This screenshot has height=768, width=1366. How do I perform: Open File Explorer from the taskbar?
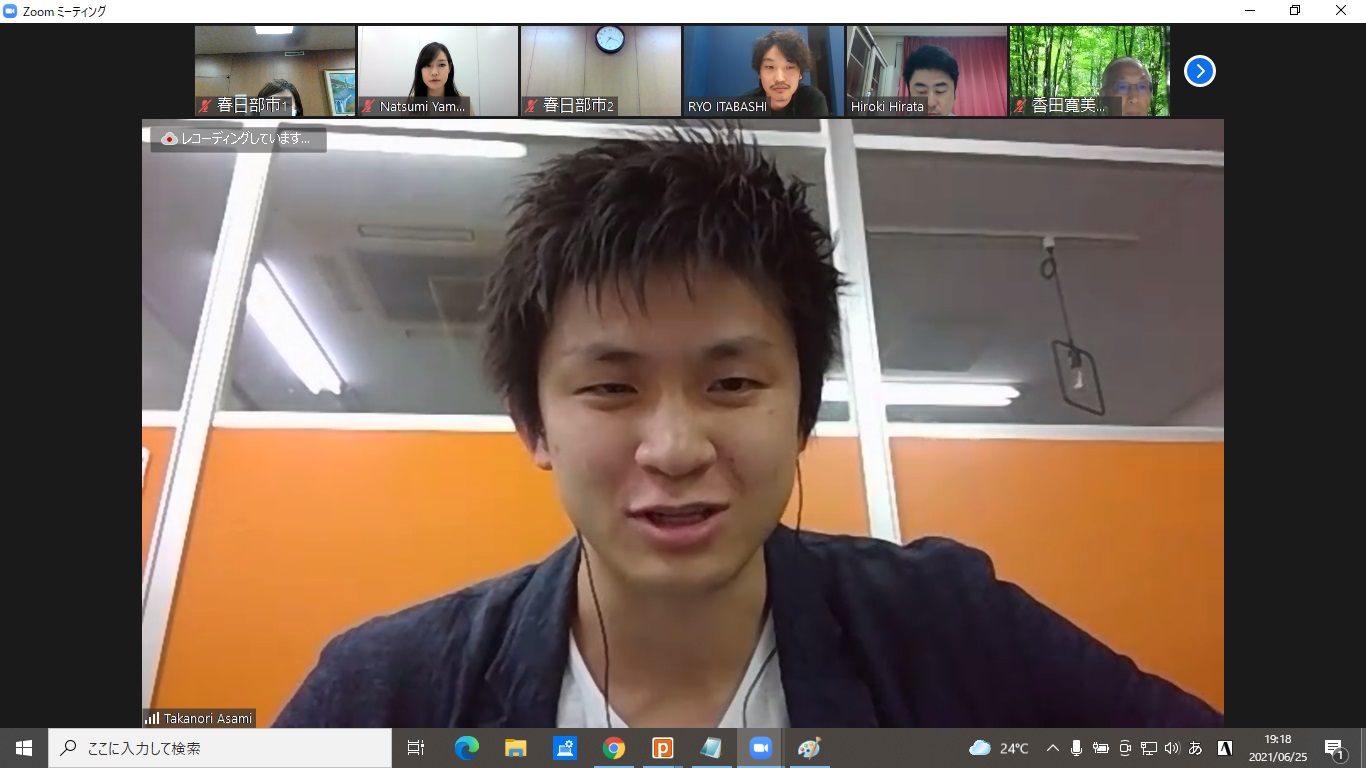[516, 748]
